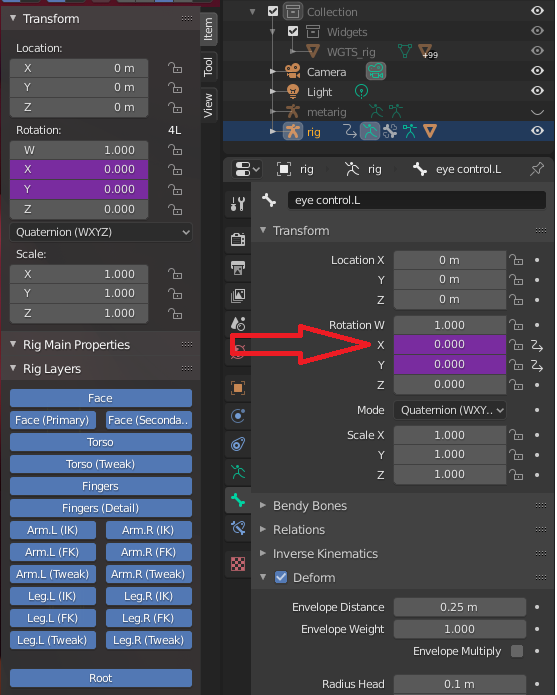Toggle visibility of Collection

coord(537,11)
